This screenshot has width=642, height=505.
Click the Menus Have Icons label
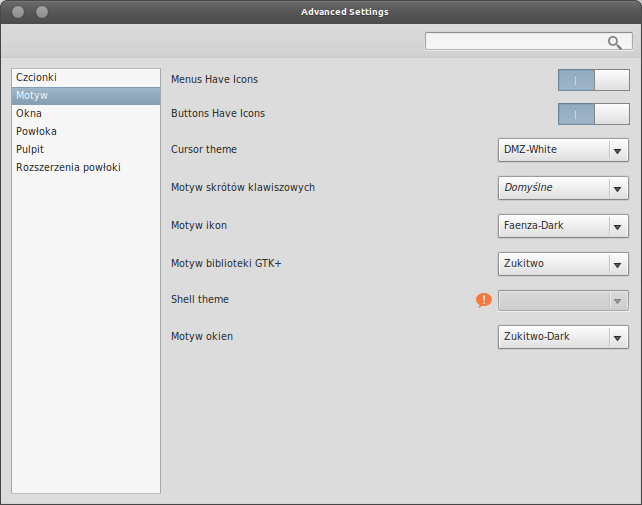coord(215,79)
